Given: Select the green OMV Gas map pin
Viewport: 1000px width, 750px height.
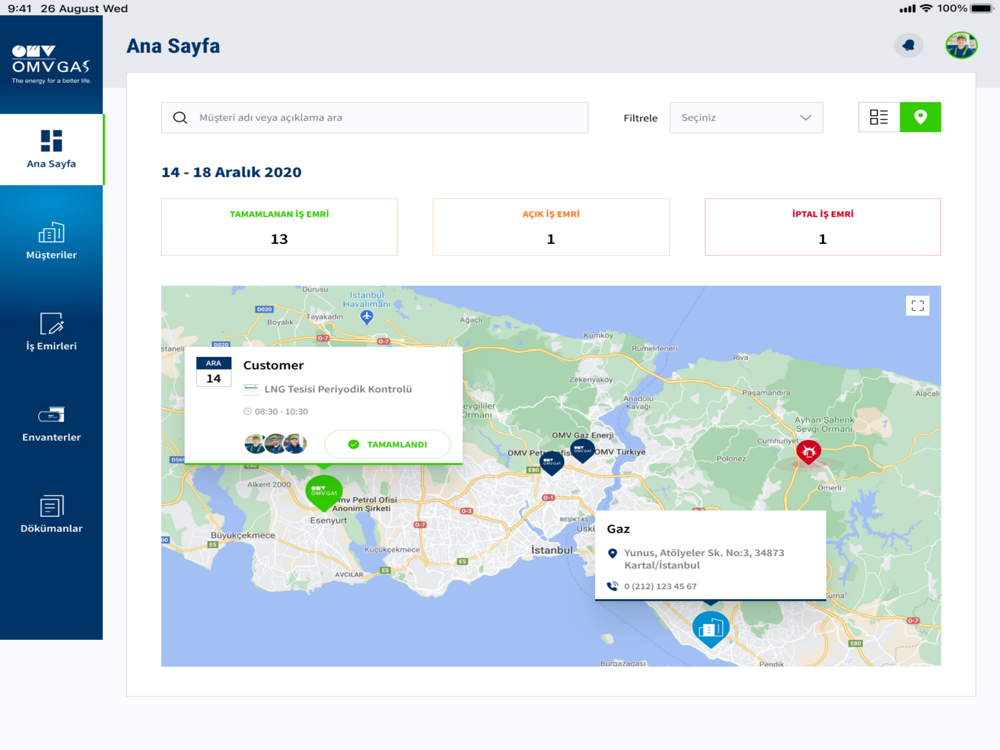Looking at the screenshot, I should pos(324,493).
